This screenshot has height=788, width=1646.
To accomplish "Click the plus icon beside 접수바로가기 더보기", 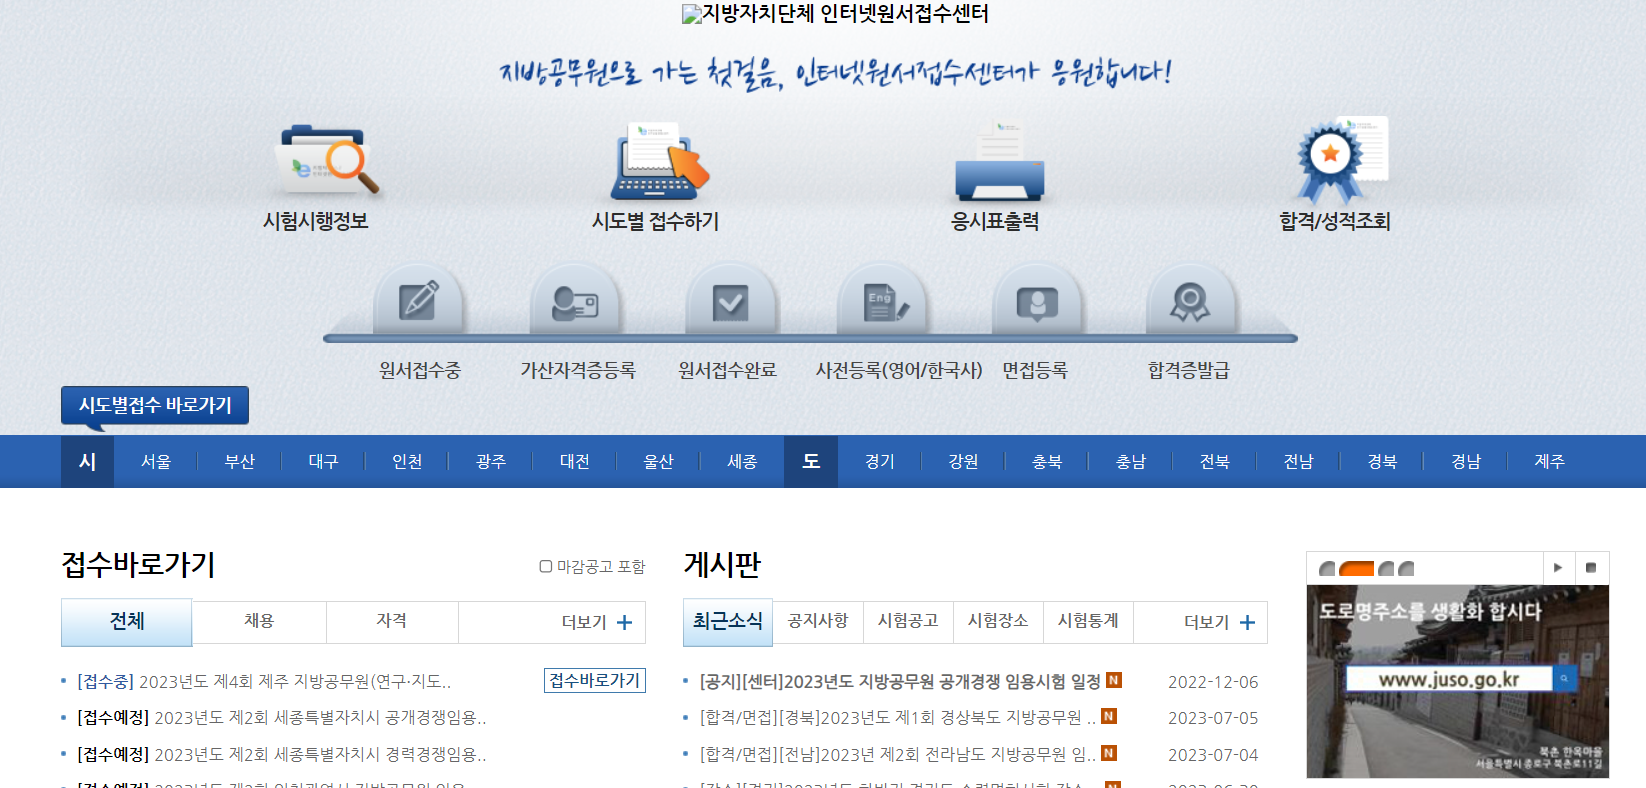I will pos(624,622).
